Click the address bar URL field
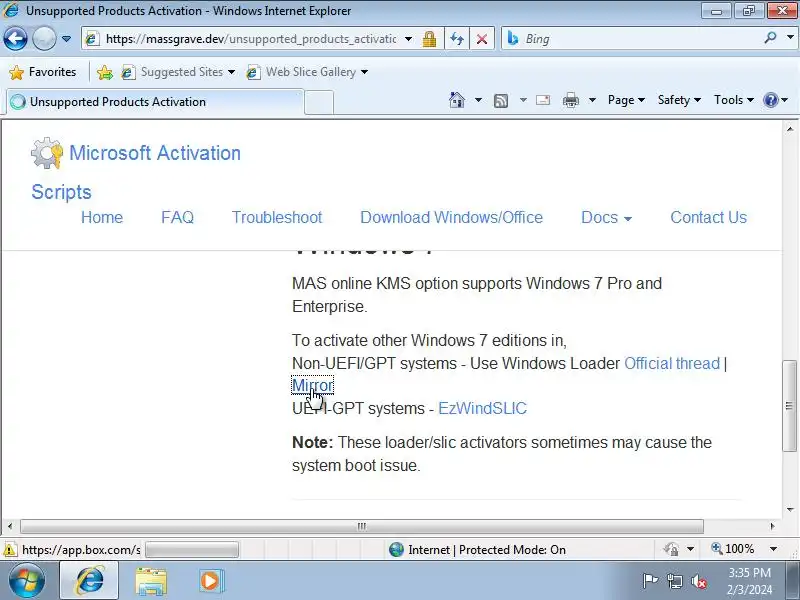The height and width of the screenshot is (600, 800). pyautogui.click(x=250, y=39)
